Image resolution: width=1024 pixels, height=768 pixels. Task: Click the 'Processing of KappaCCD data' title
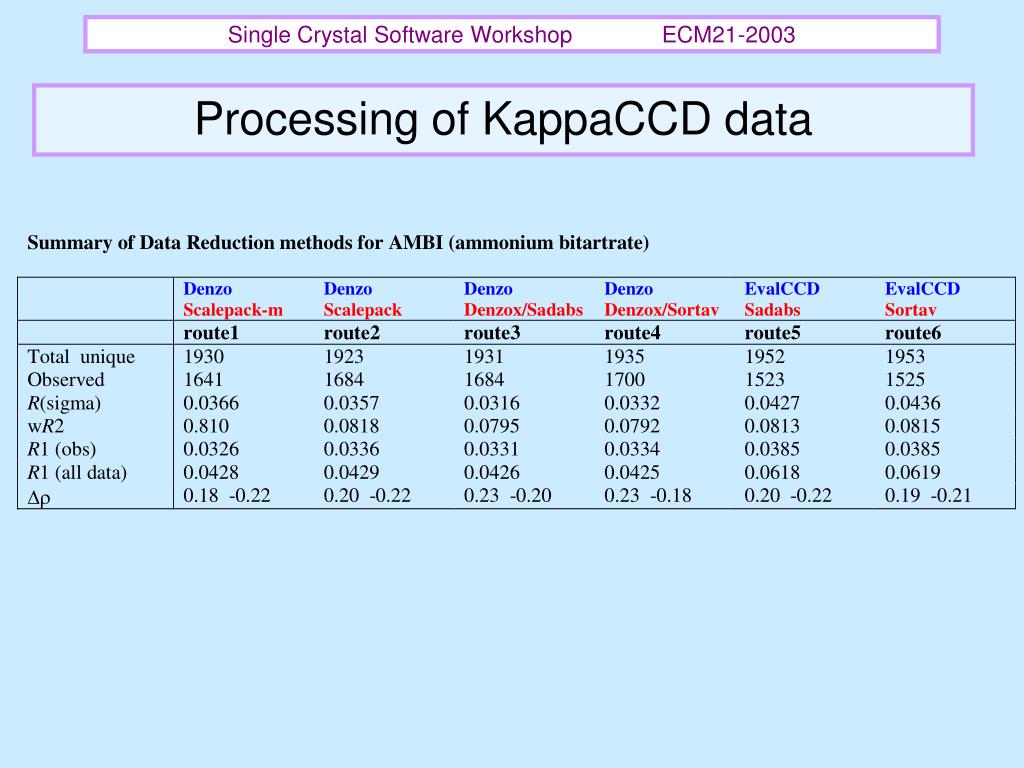tap(503, 119)
